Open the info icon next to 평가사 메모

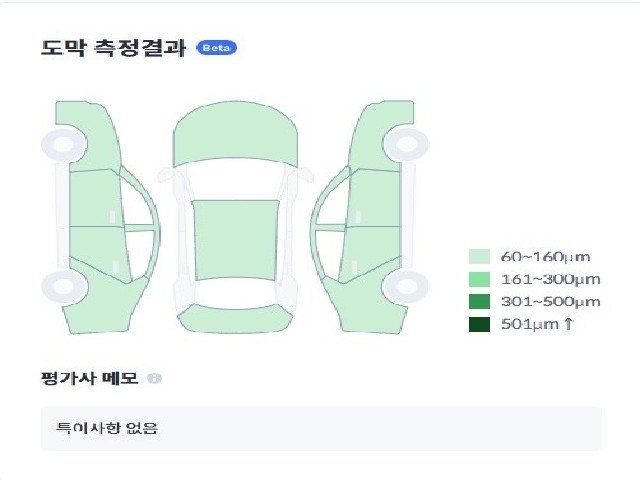click(x=154, y=378)
